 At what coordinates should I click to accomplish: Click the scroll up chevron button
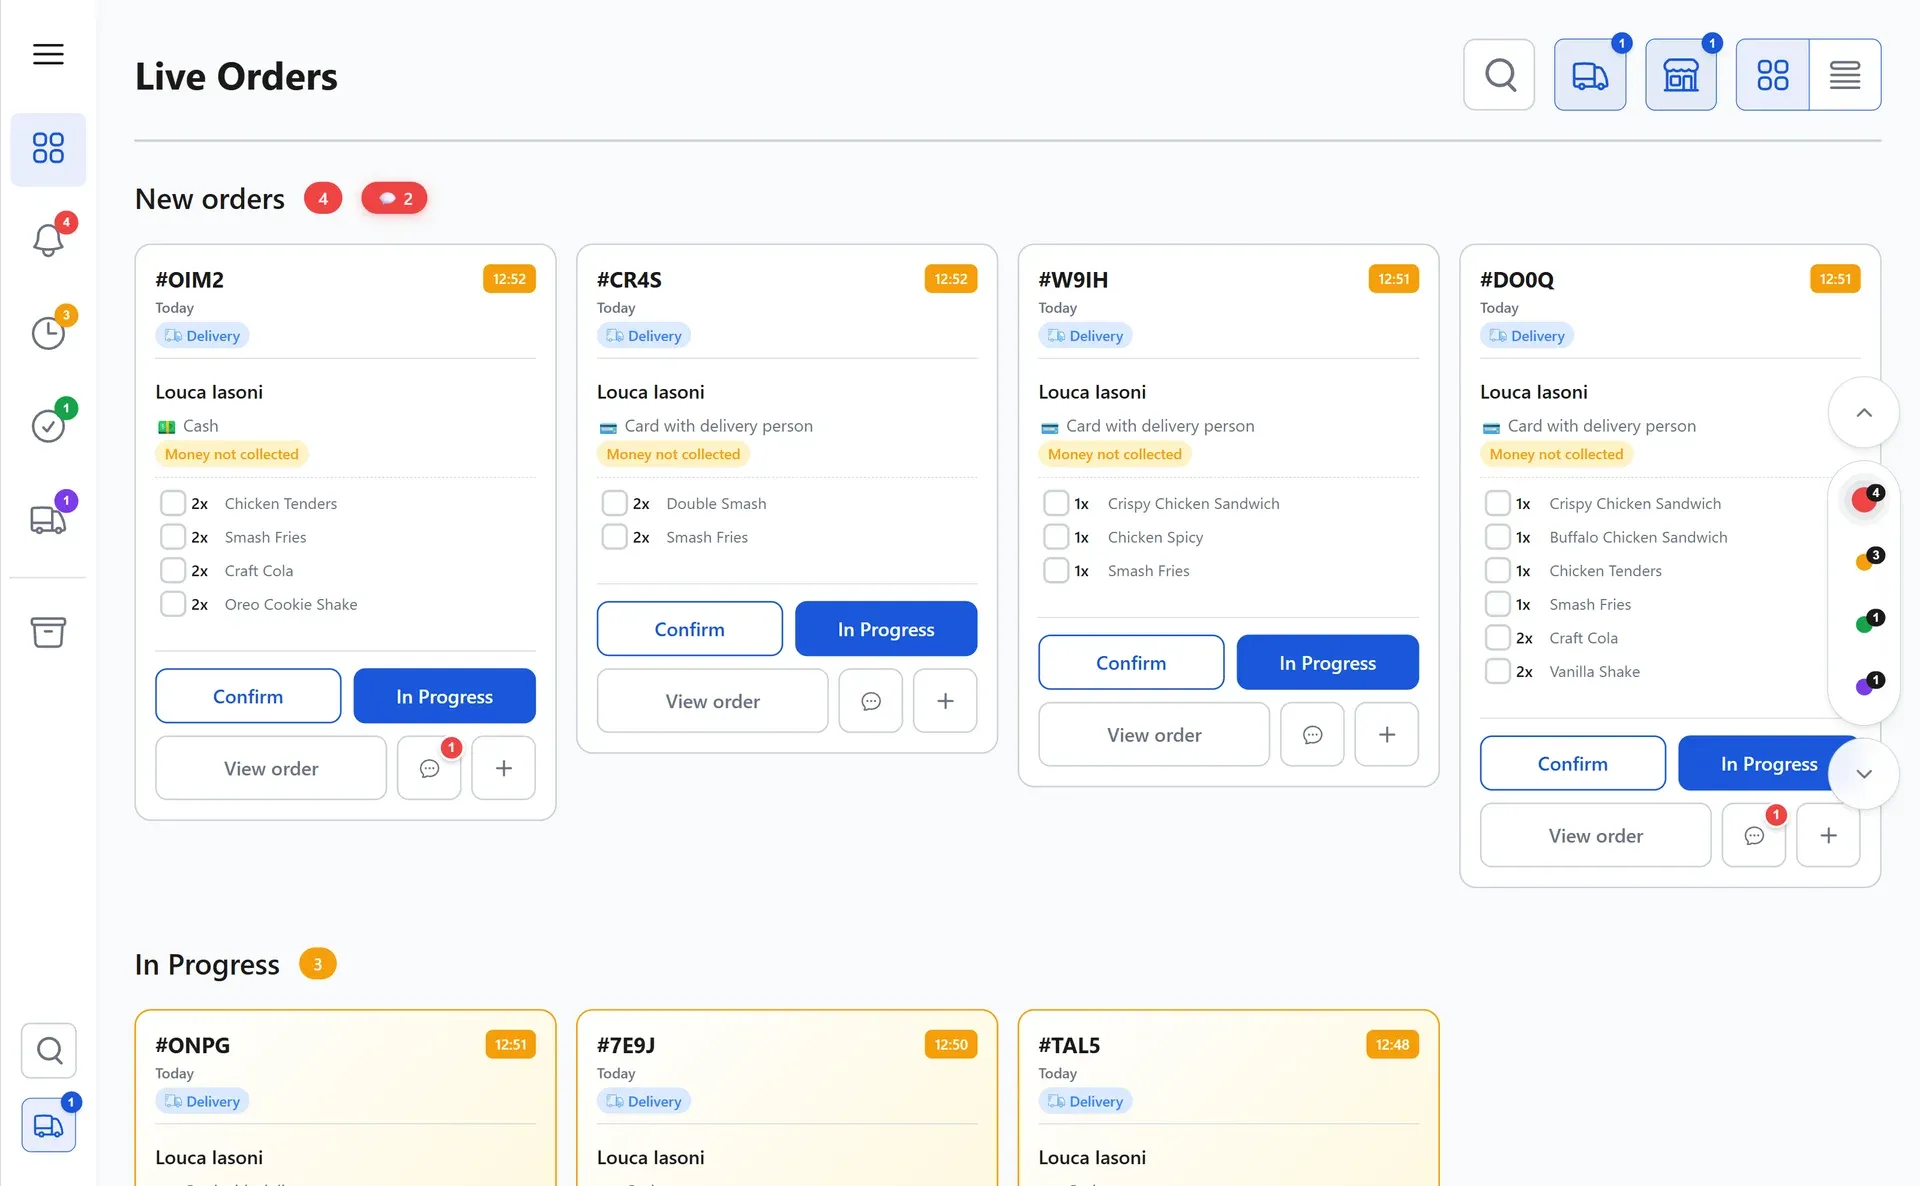[x=1864, y=413]
